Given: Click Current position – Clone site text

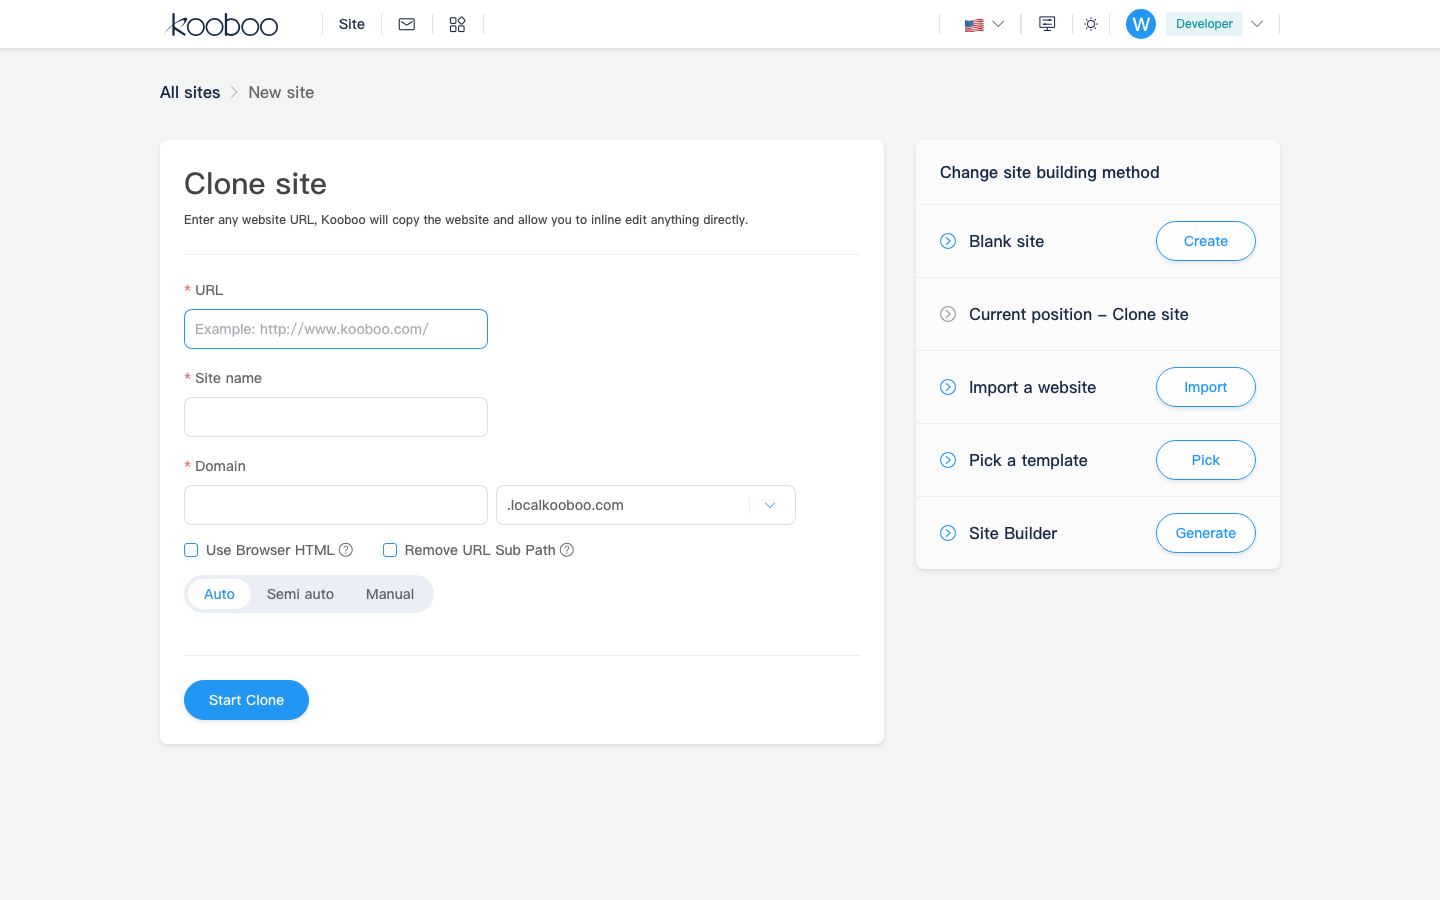Looking at the screenshot, I should coord(1079,314).
